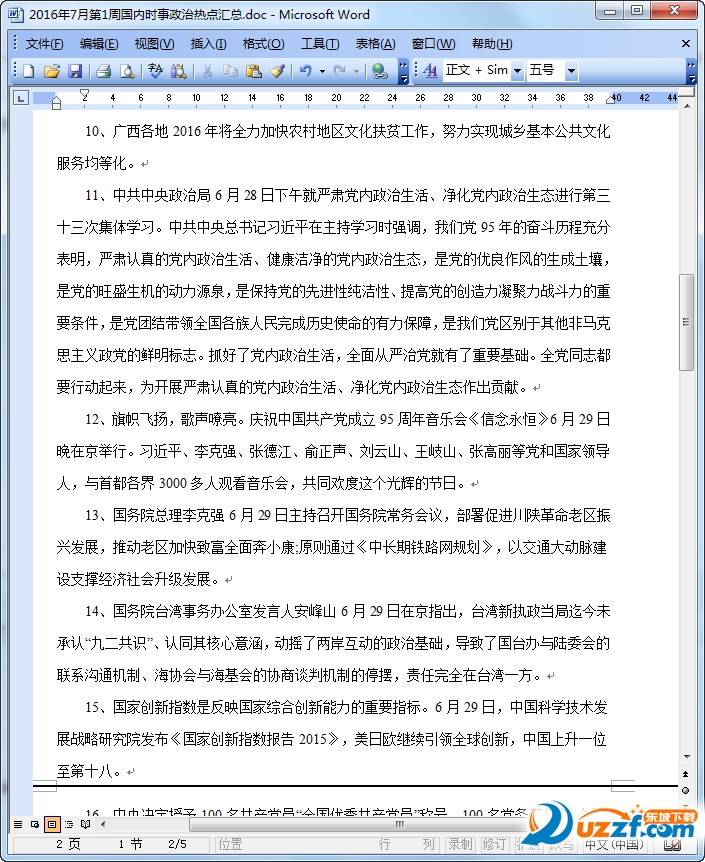Paste from the clipboard
705x862 pixels.
254,71
